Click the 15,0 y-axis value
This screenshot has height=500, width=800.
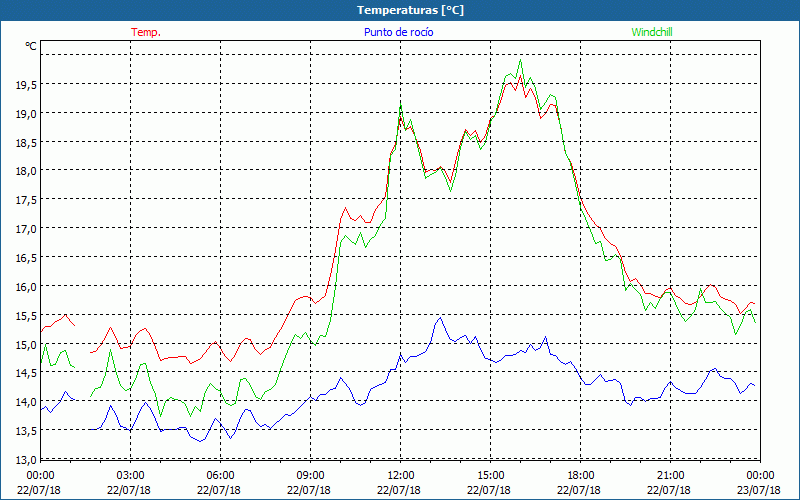[26, 345]
